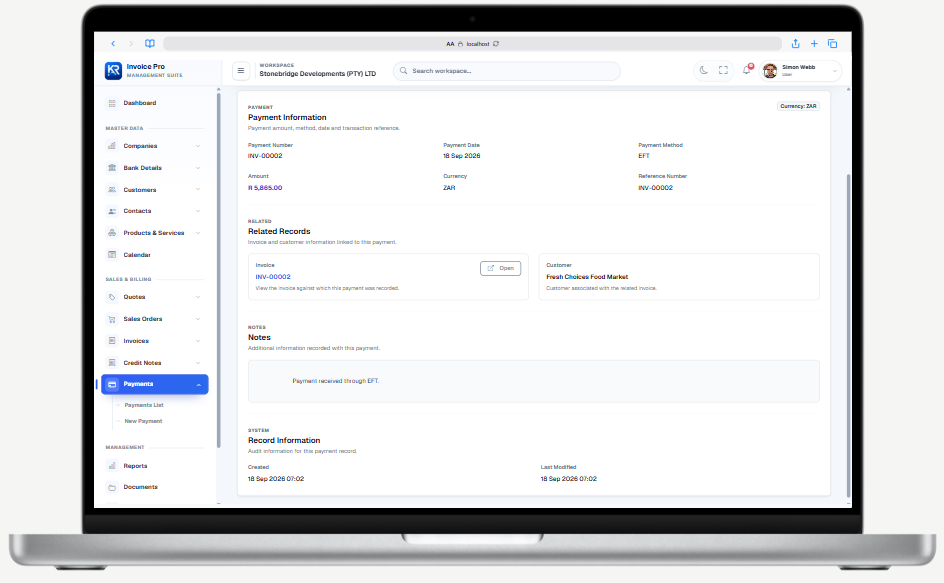The height and width of the screenshot is (583, 944).
Task: Reload page with the refresh icon
Action: (496, 44)
